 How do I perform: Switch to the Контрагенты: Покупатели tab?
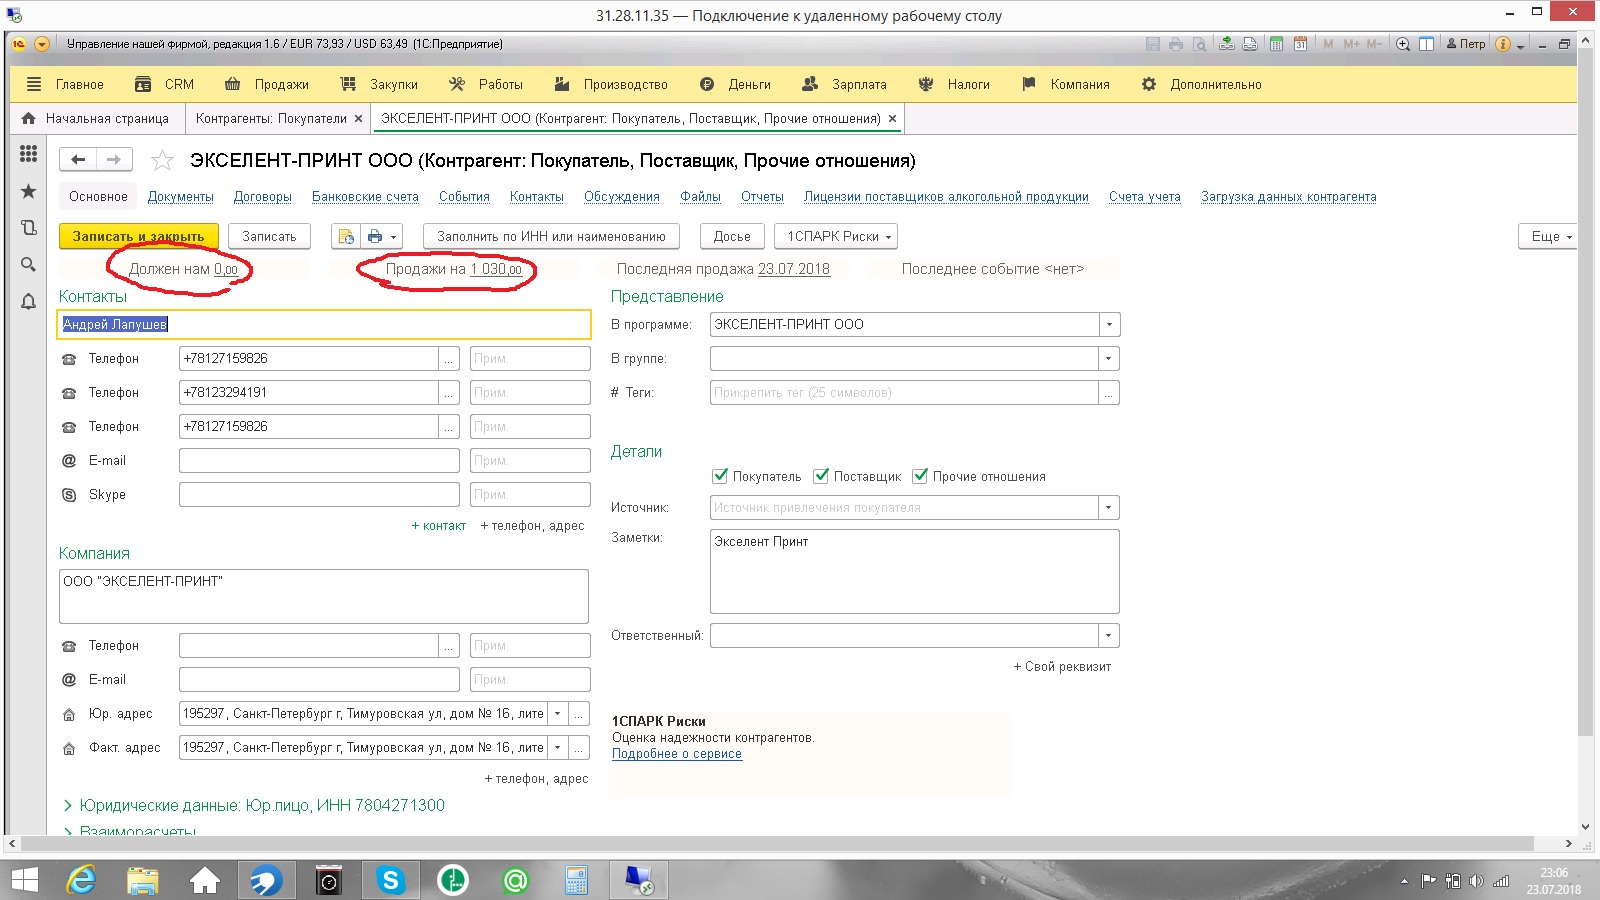tap(270, 118)
